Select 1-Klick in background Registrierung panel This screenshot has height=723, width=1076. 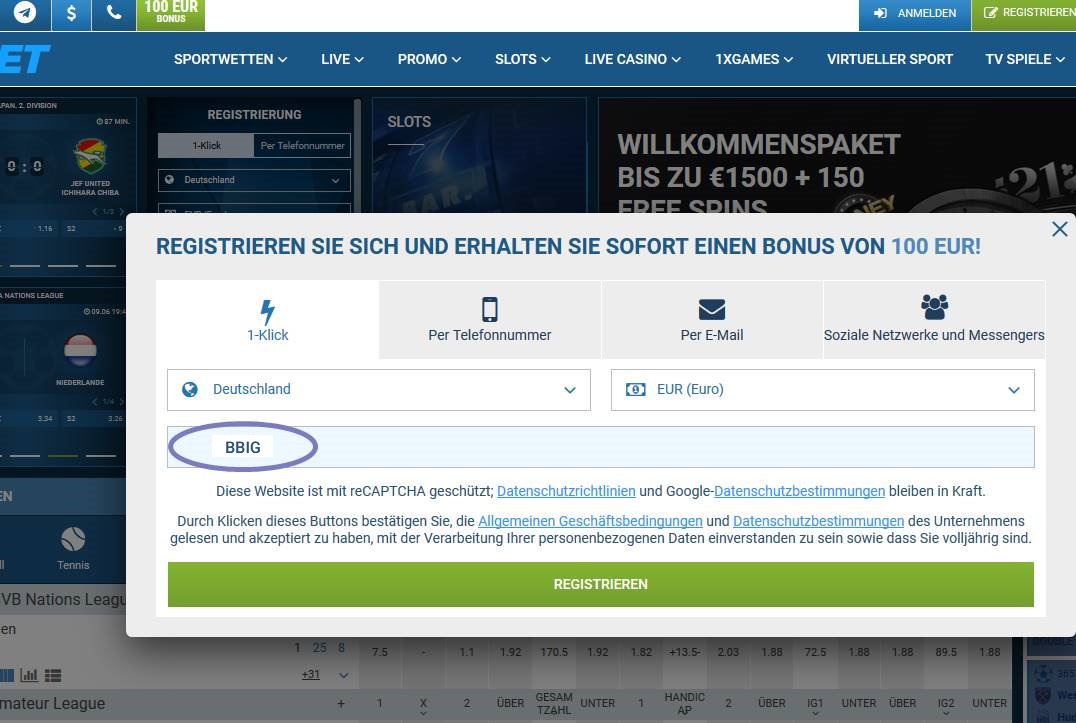[206, 145]
